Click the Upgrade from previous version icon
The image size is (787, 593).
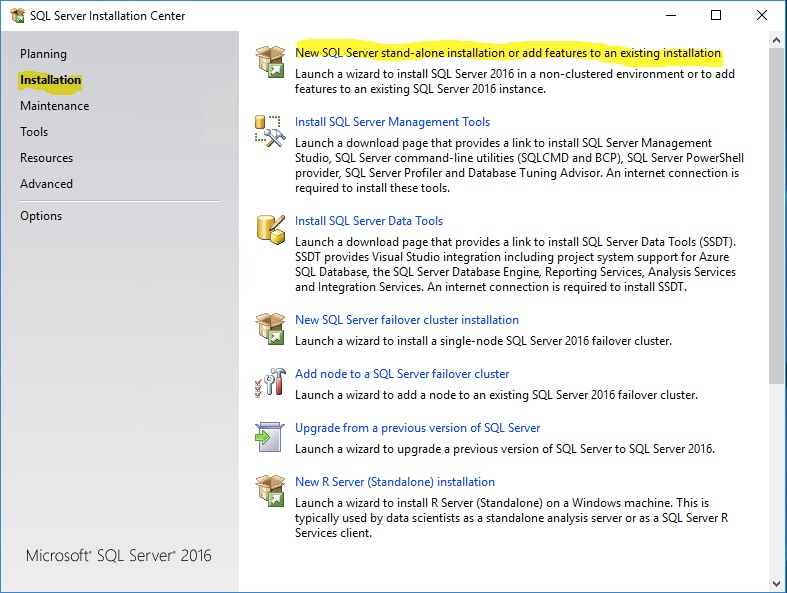pos(270,437)
